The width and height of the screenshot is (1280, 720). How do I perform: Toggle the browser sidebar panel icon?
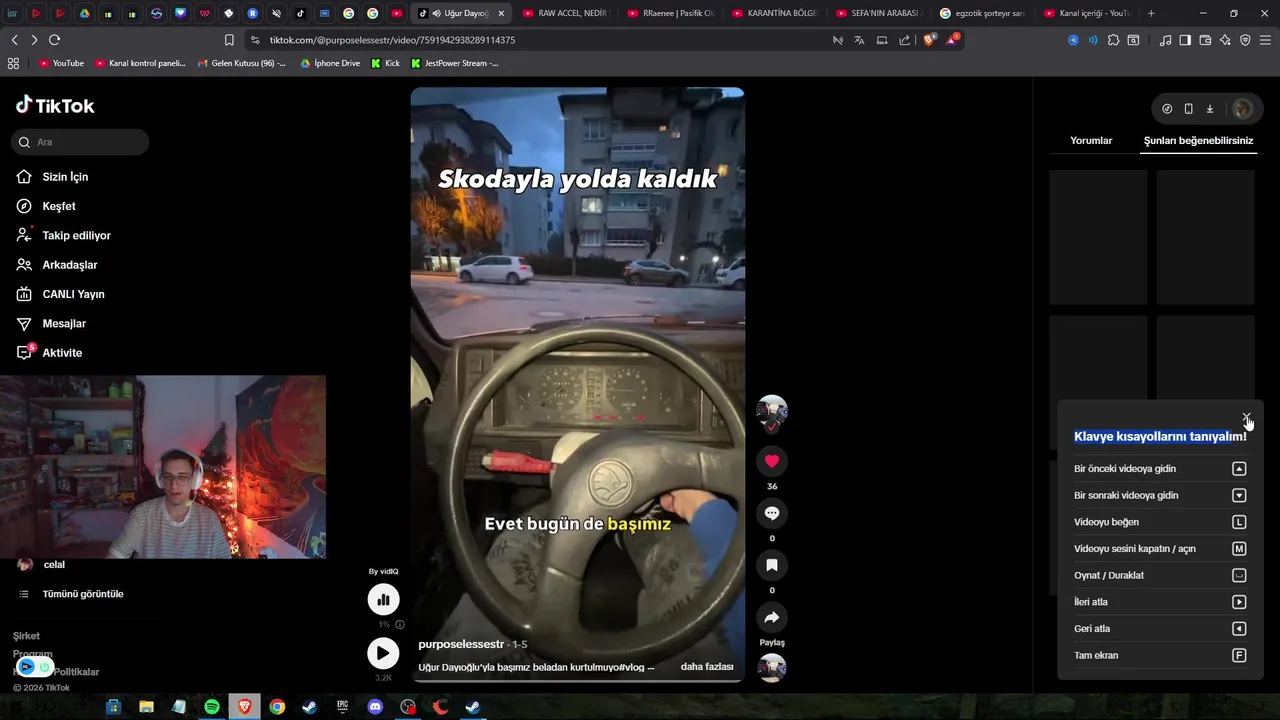point(1185,40)
